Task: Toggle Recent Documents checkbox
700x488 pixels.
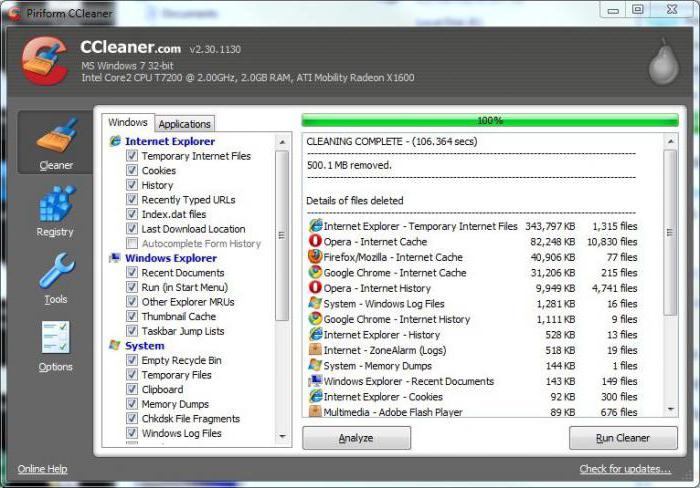Action: tap(132, 272)
